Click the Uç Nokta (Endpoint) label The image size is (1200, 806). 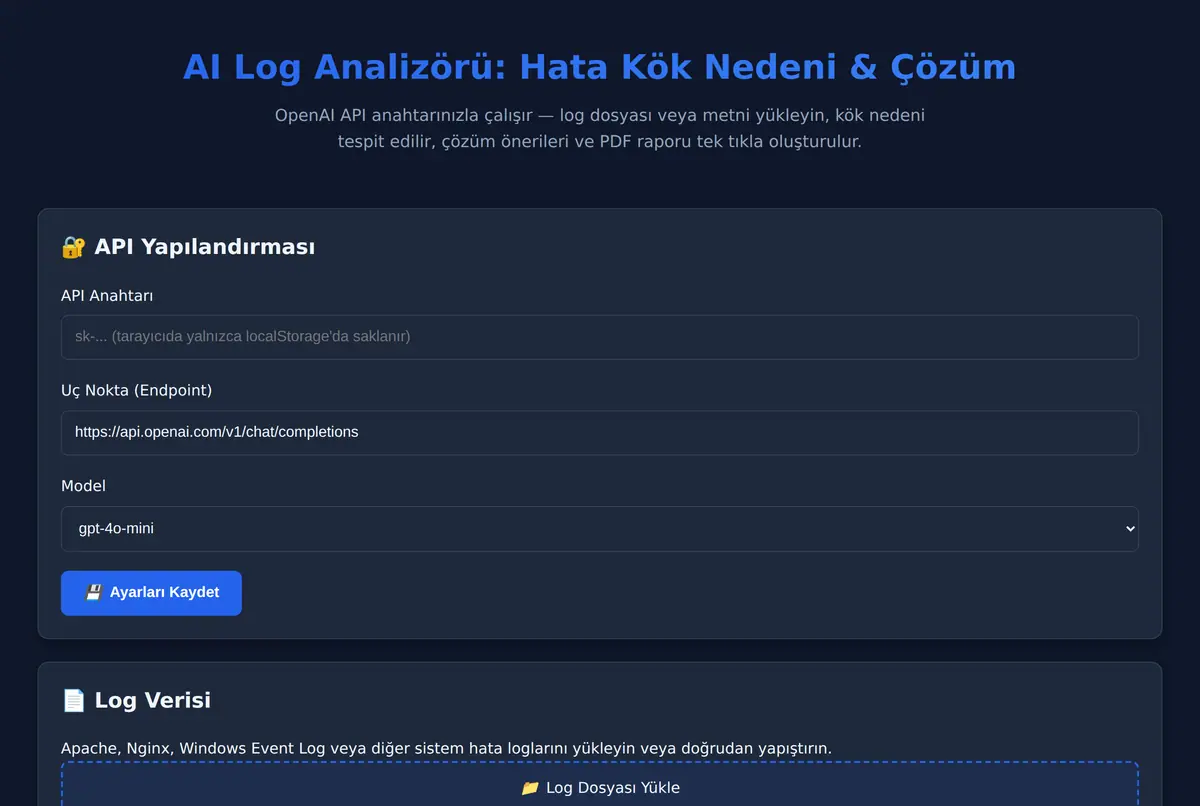[136, 390]
